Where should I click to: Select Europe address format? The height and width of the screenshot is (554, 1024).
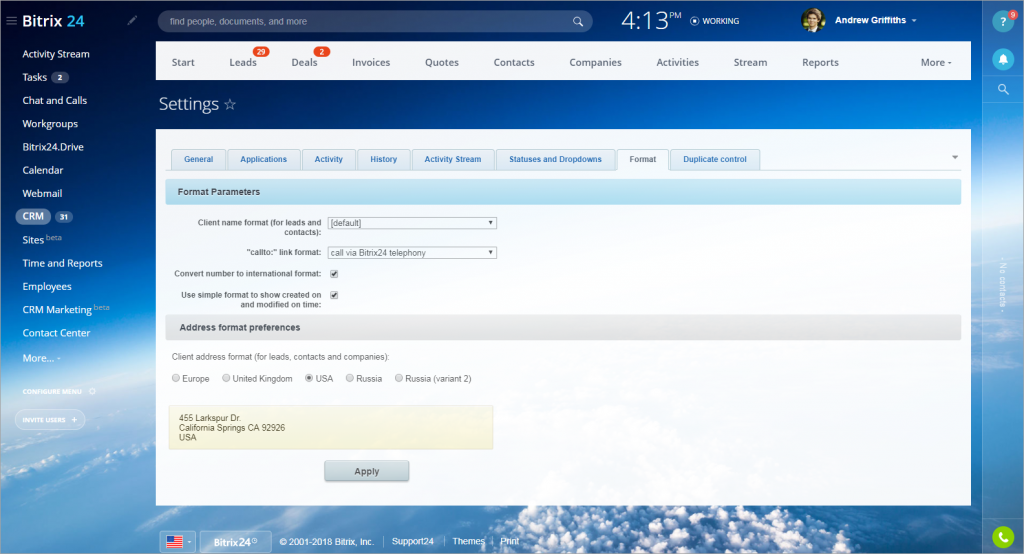[176, 378]
